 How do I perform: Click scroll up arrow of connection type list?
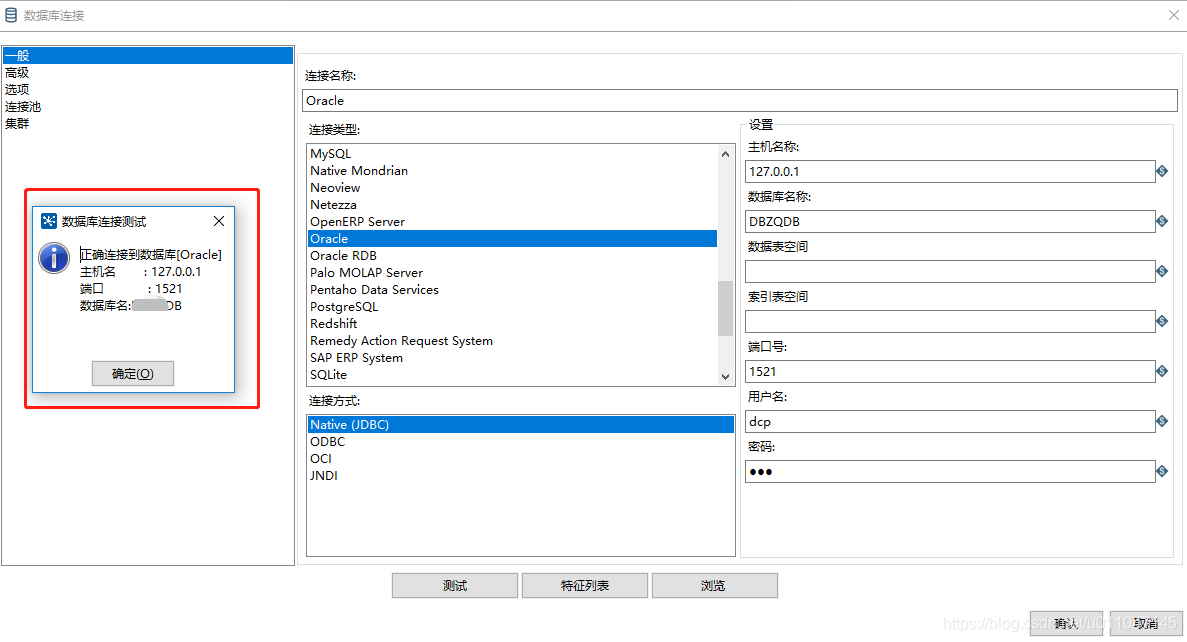(x=725, y=154)
